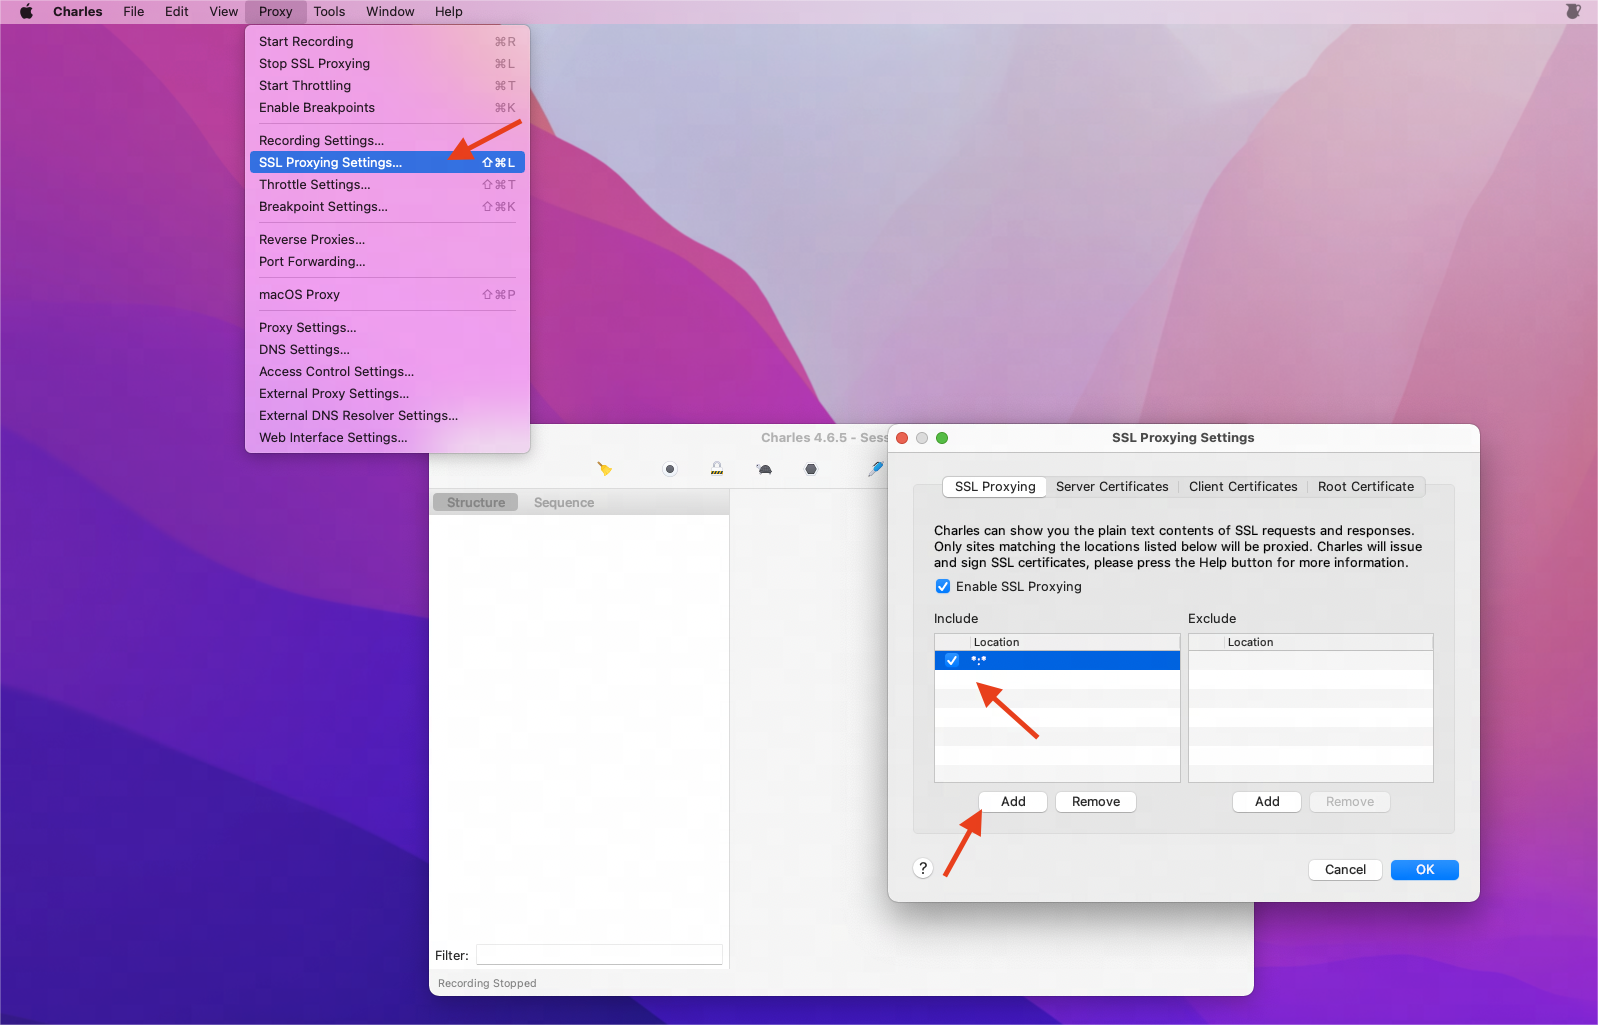Click the hexagon Breakpoints toolbar icon
1598x1025 pixels.
pyautogui.click(x=811, y=469)
